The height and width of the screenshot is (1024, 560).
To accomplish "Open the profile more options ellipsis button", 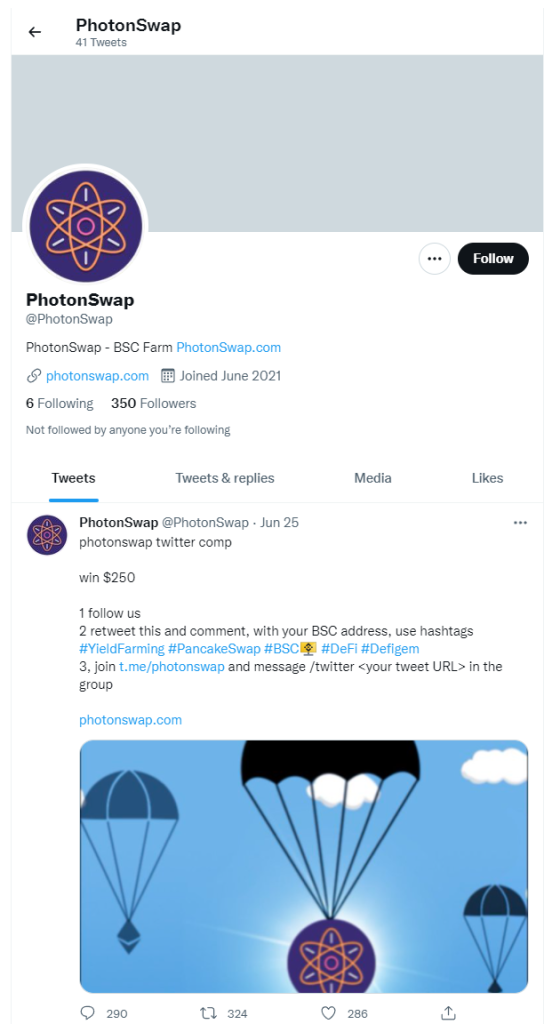I will click(435, 259).
